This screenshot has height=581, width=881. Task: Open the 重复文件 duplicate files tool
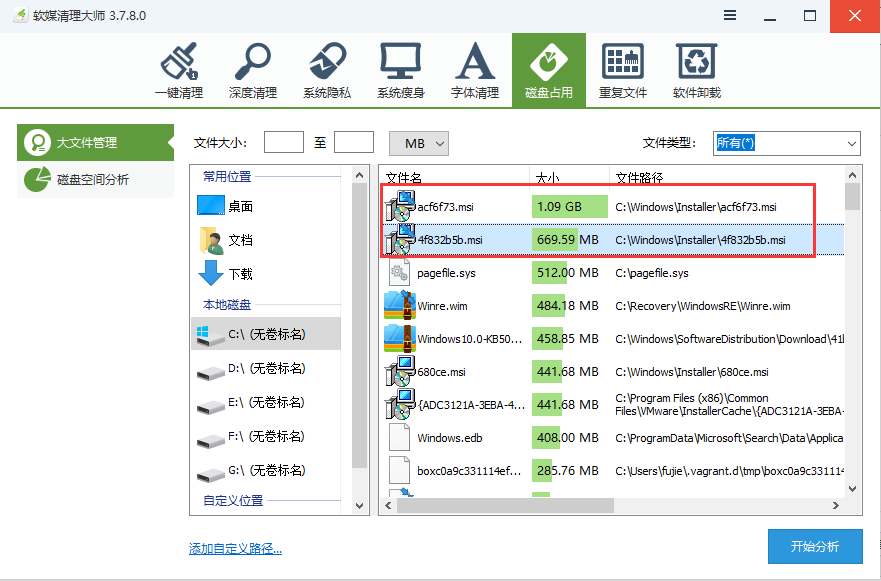click(623, 70)
